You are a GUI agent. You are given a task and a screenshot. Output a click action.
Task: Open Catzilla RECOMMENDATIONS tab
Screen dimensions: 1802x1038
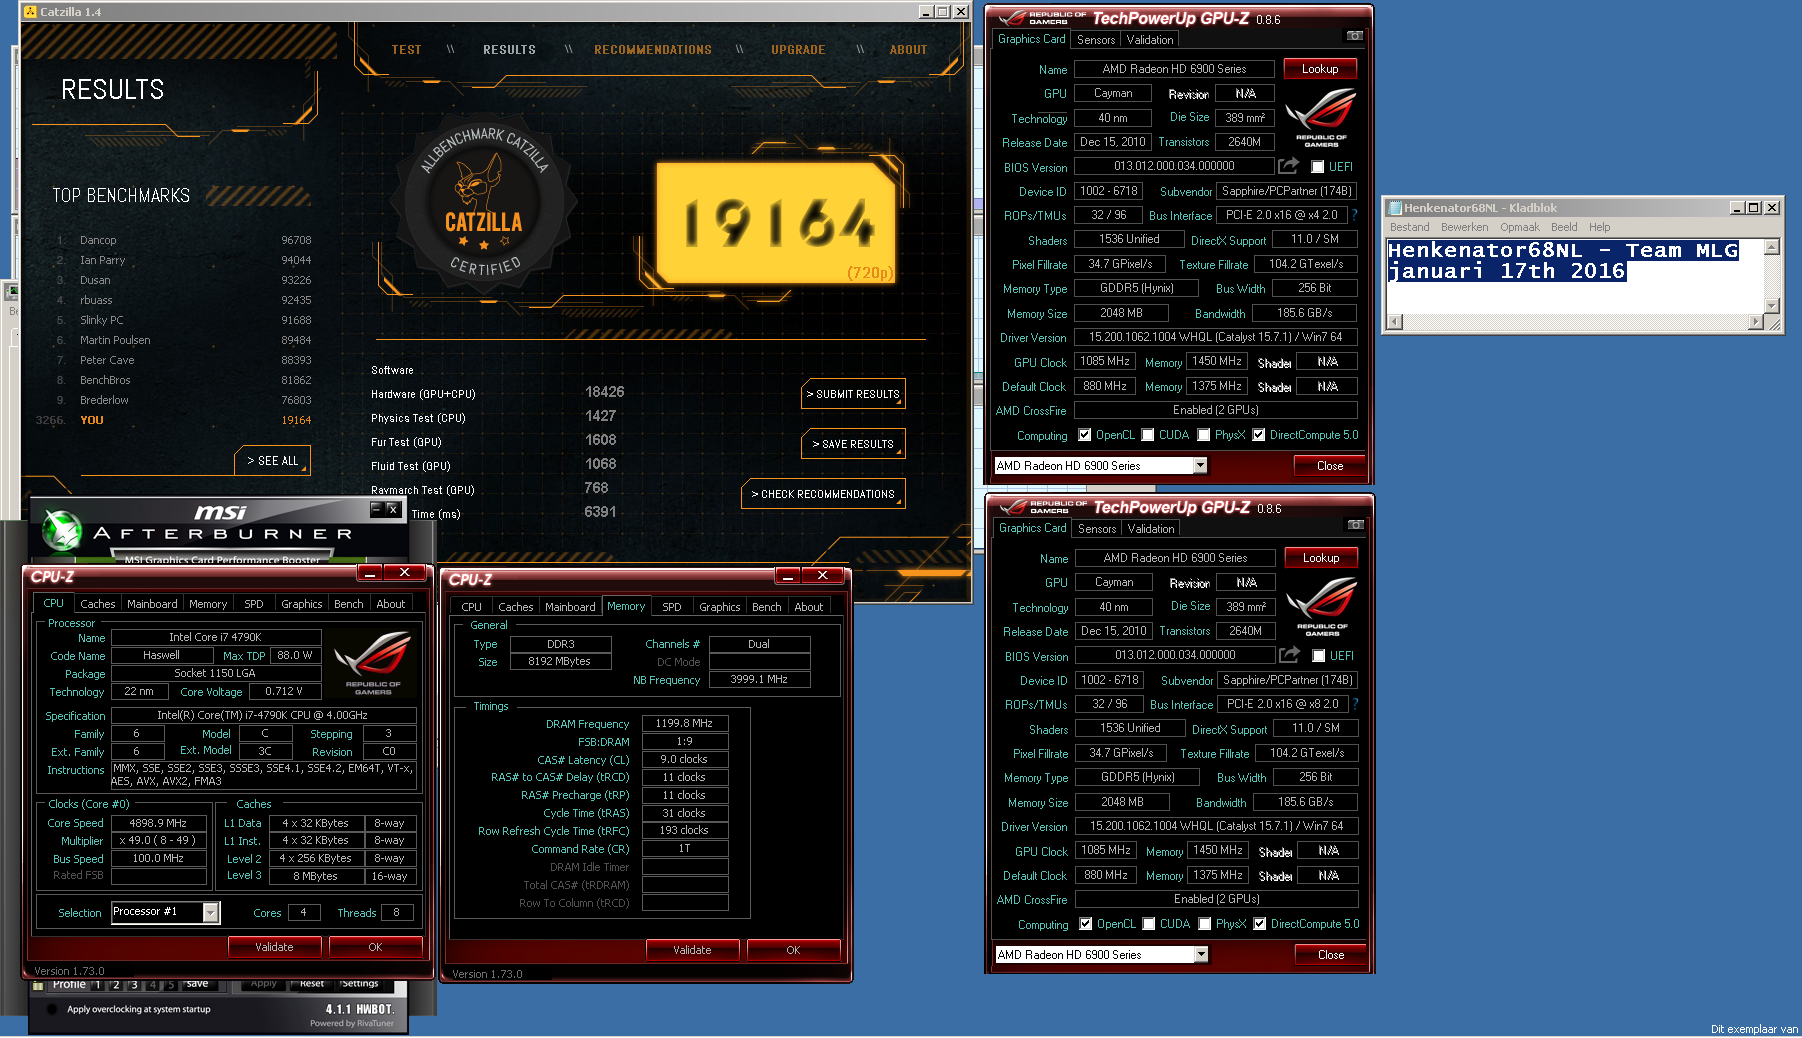(653, 49)
